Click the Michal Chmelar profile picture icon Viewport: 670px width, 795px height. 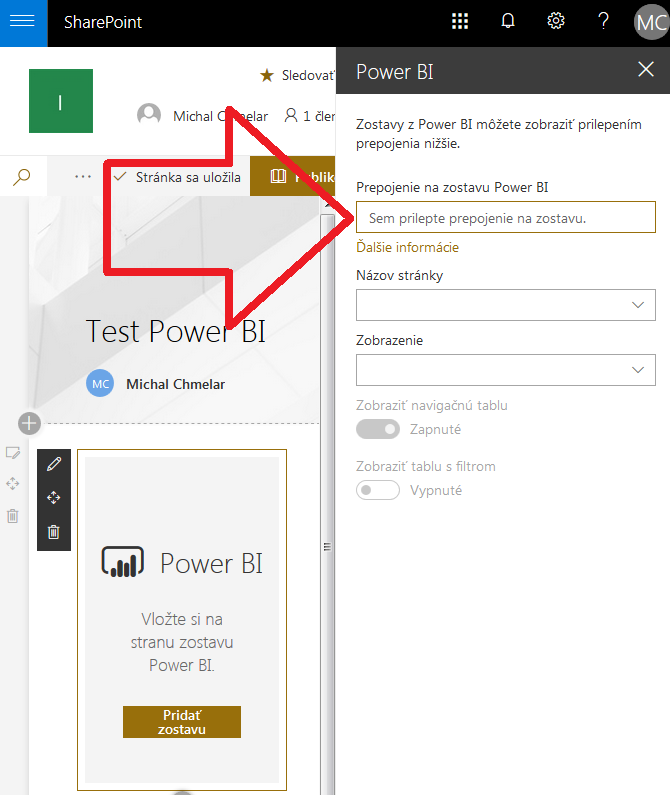coord(149,115)
